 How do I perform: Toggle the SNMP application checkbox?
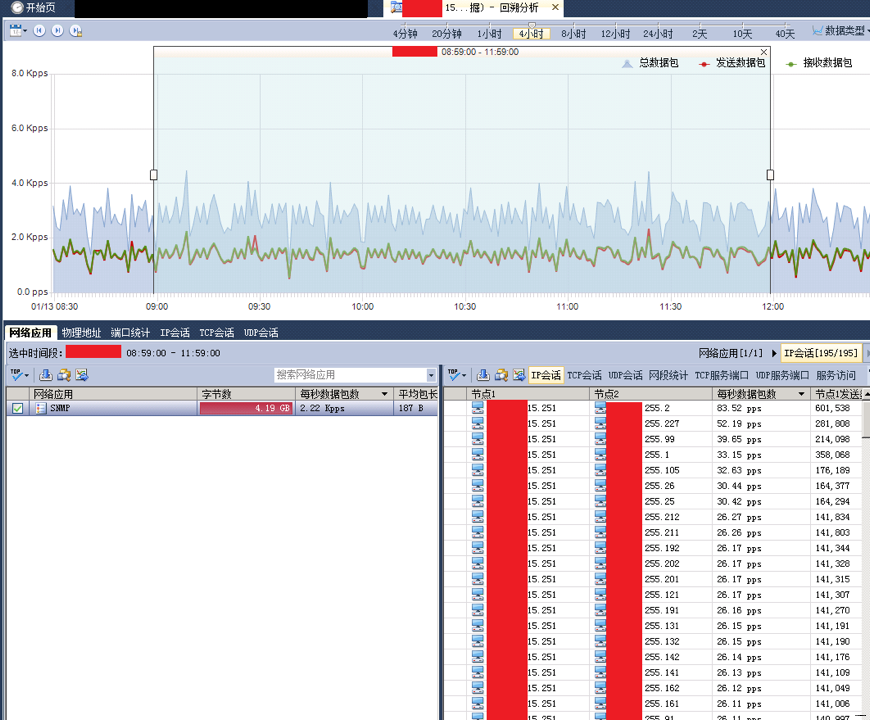point(18,408)
